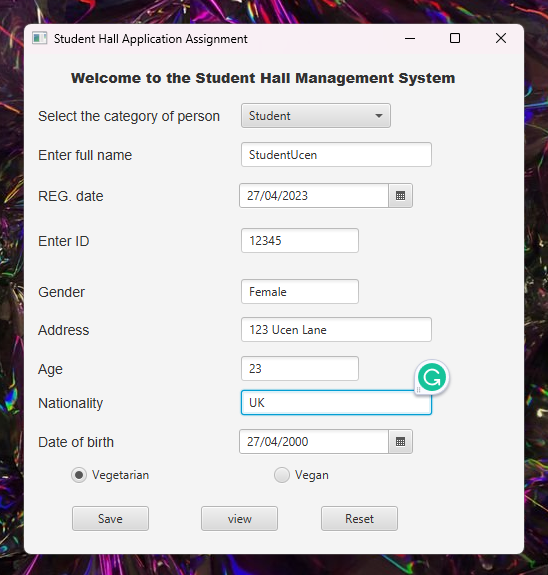Screen dimensions: 548x575
Task: Expand the category of person dropdown
Action: point(316,116)
